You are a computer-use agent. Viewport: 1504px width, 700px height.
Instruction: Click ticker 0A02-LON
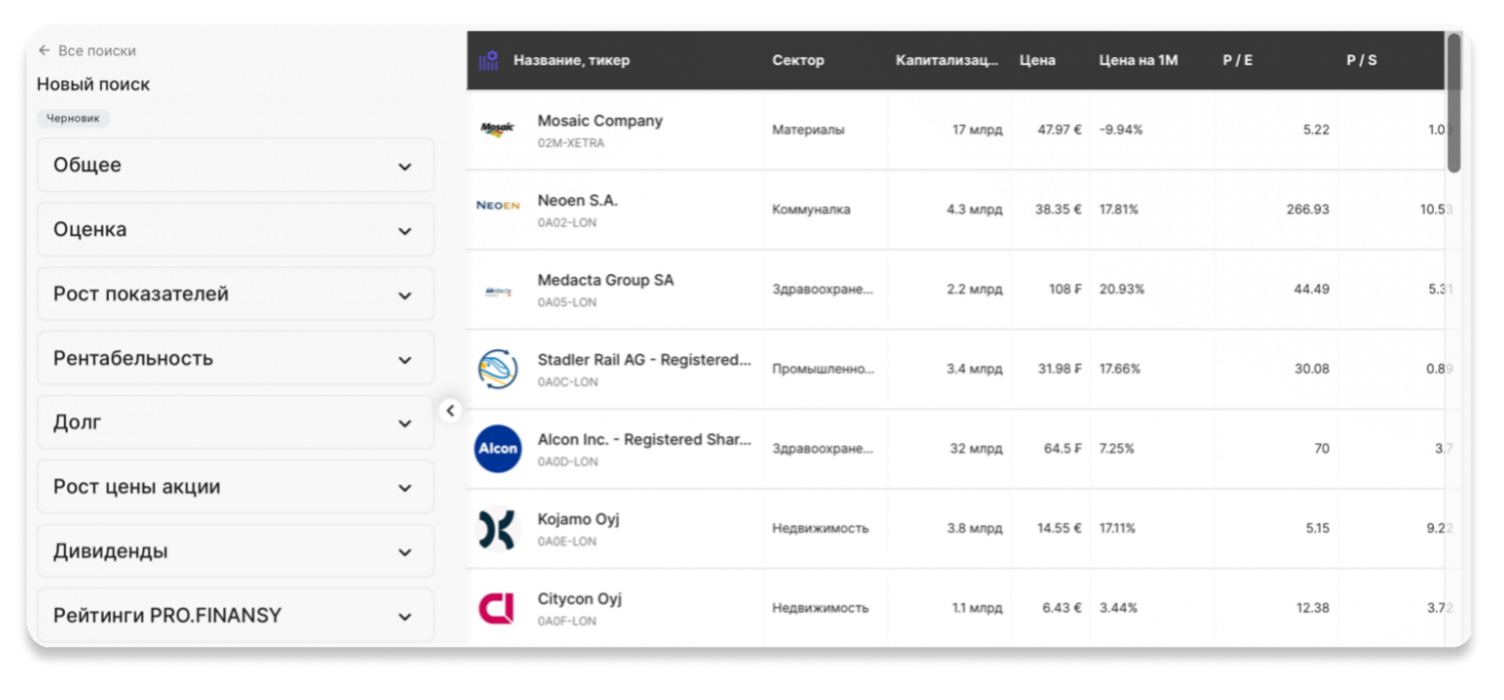(x=567, y=223)
